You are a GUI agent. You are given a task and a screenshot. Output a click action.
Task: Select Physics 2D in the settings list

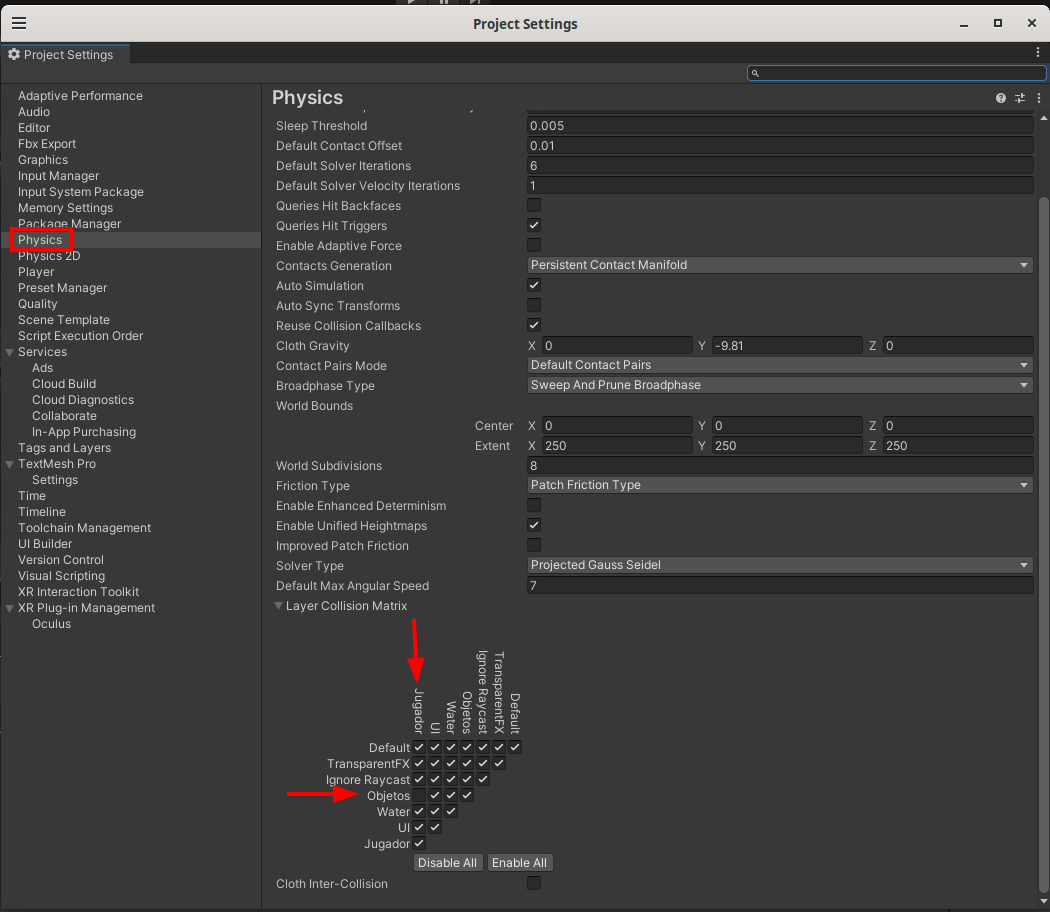point(49,256)
